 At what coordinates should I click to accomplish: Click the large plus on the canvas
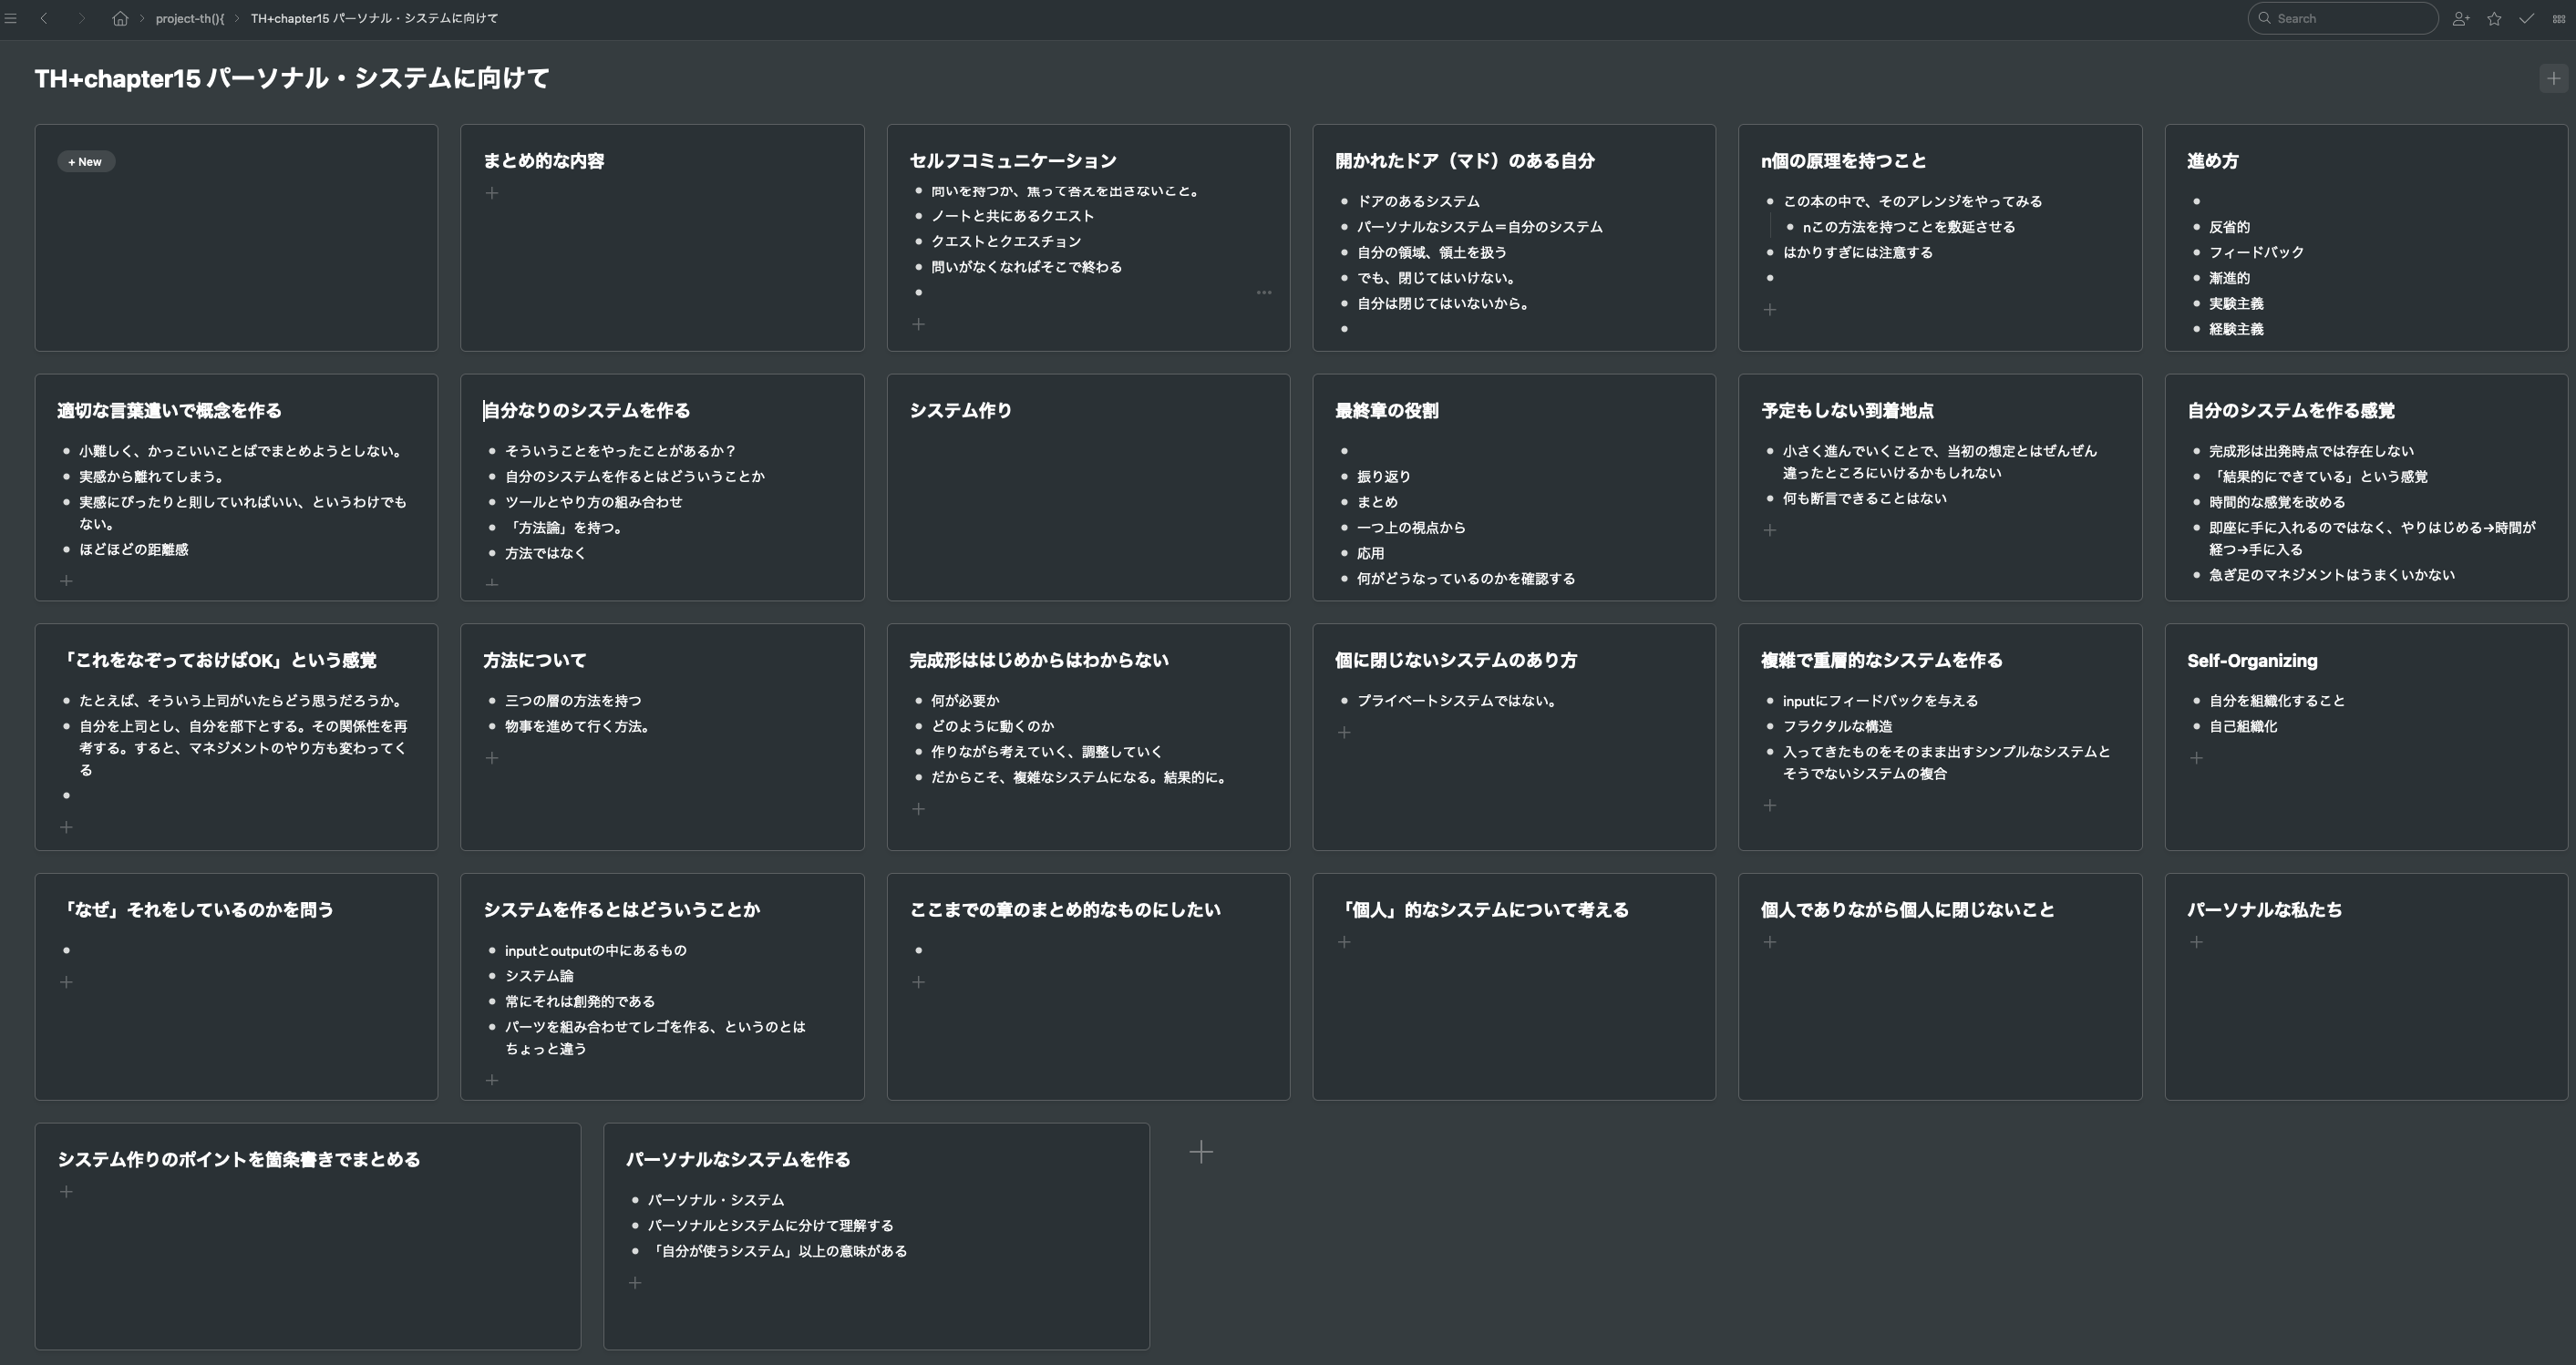(1201, 1152)
